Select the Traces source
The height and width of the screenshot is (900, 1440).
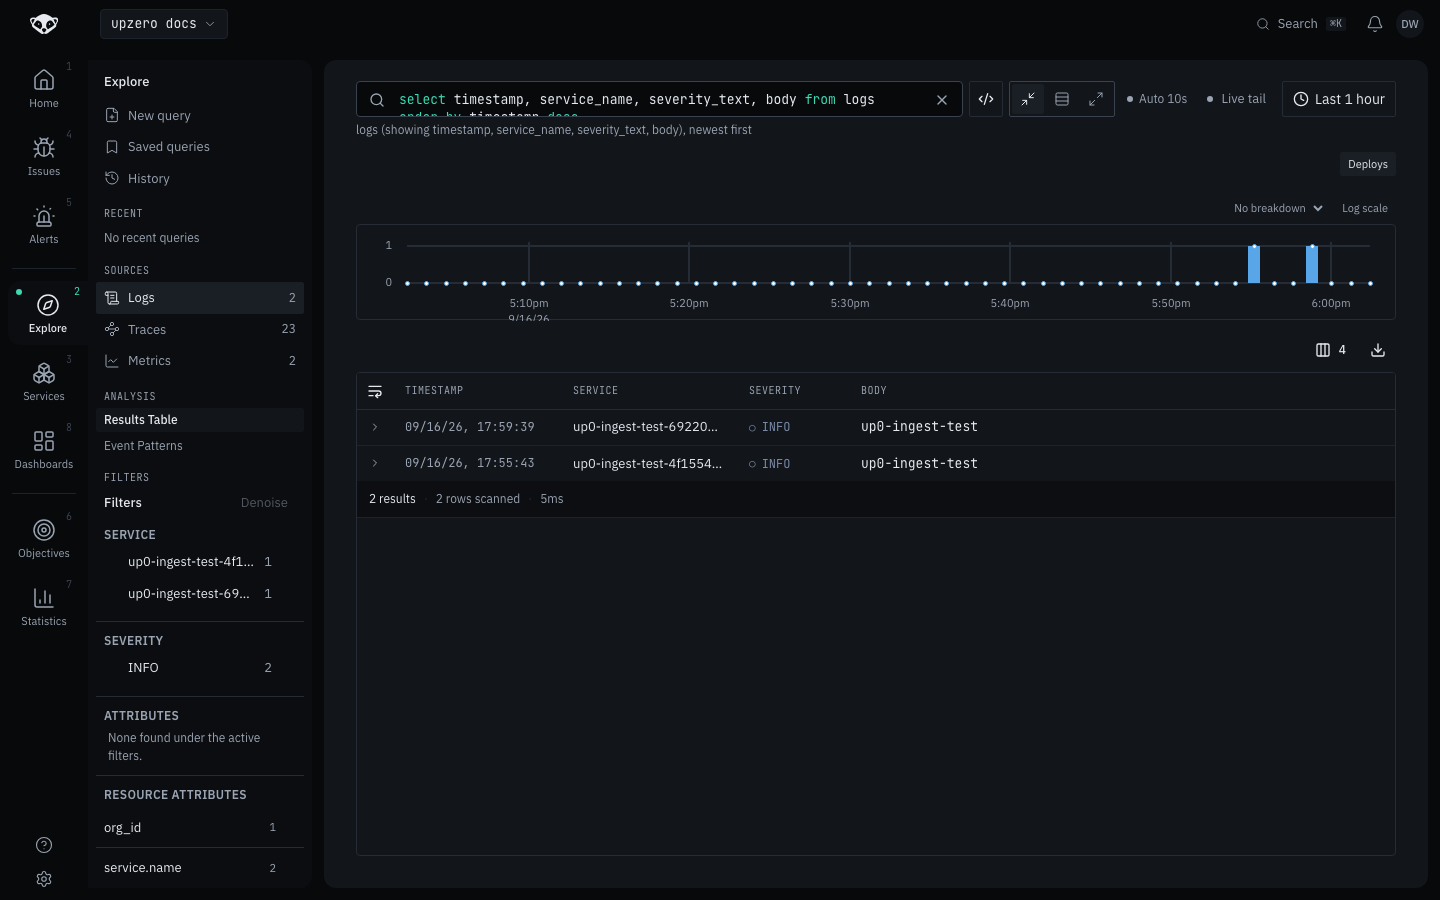click(200, 329)
